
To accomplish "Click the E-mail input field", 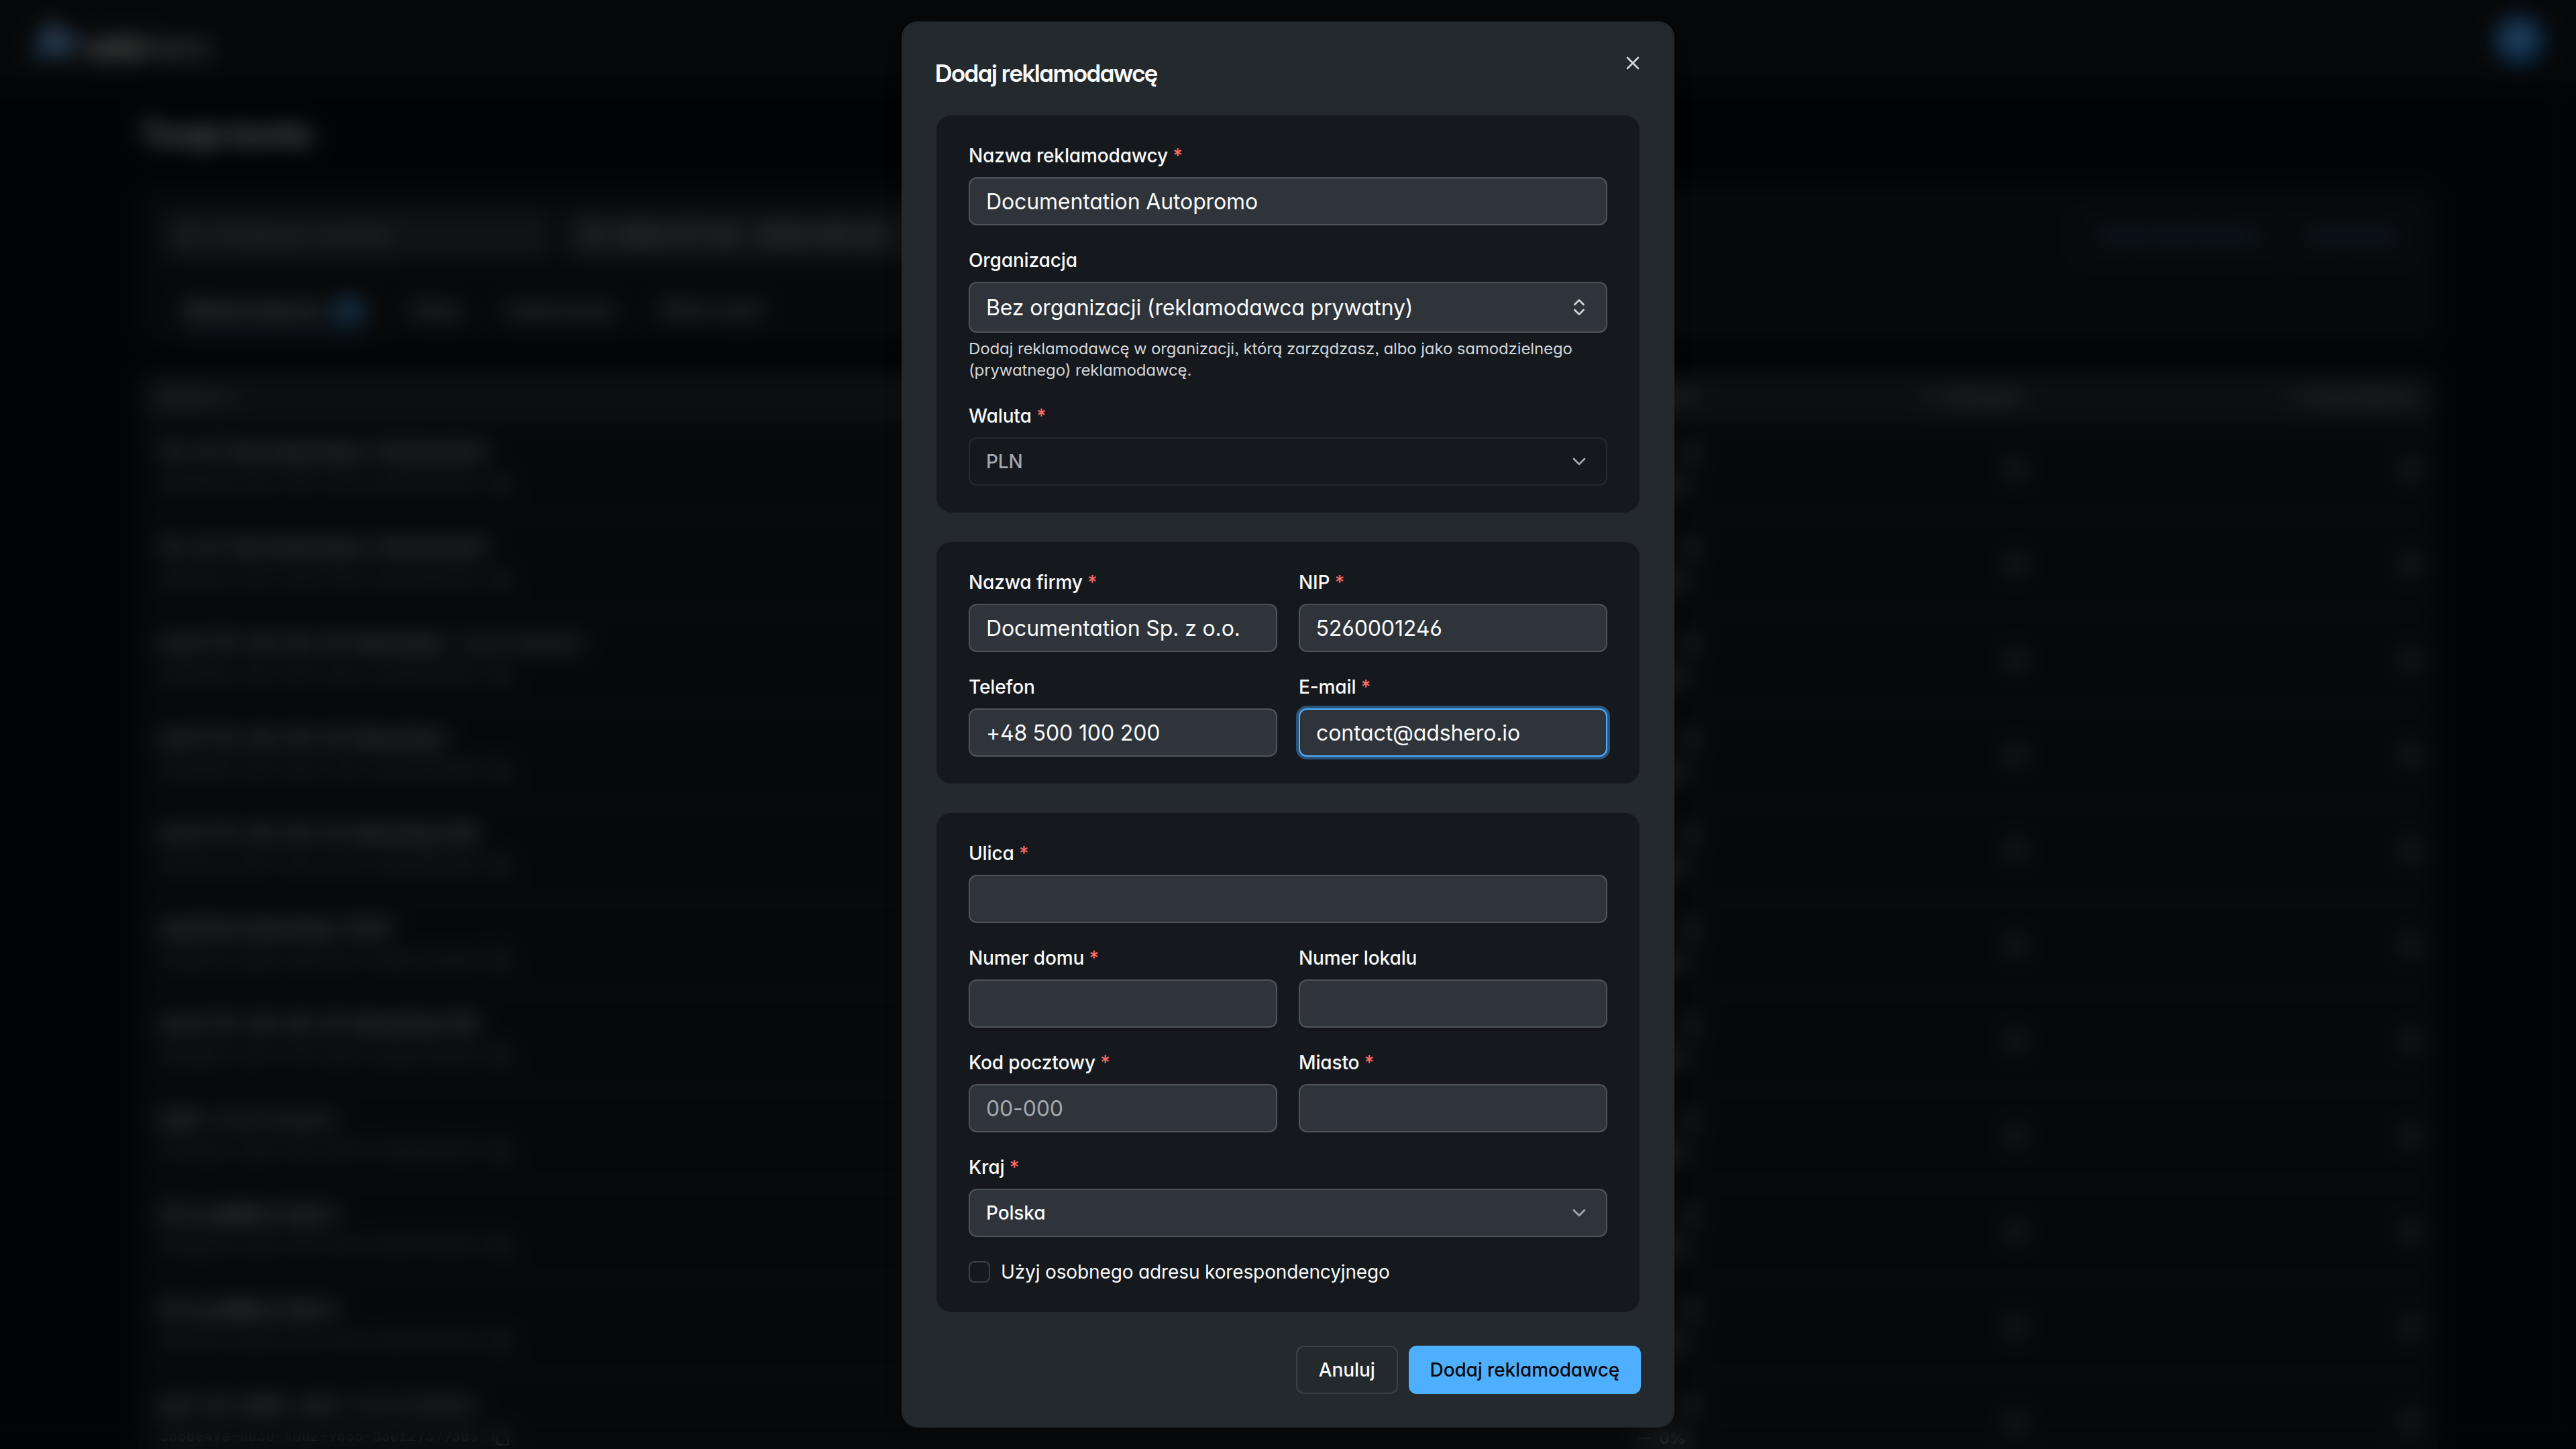I will [1452, 732].
